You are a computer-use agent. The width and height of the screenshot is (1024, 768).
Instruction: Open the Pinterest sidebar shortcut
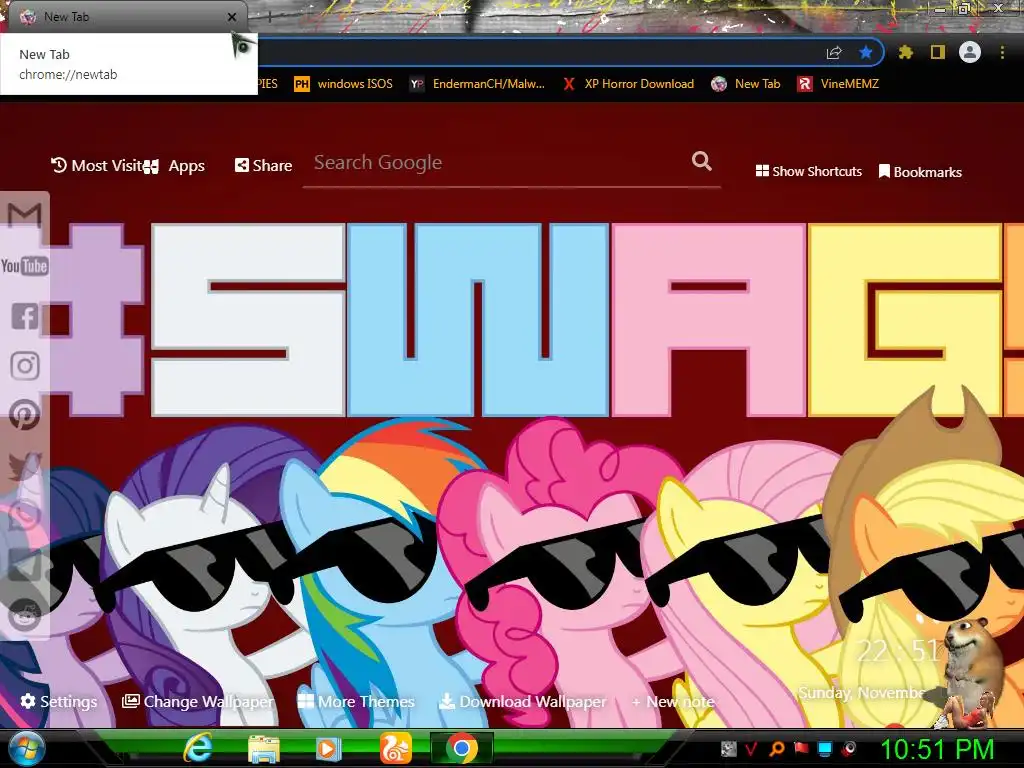(24, 414)
